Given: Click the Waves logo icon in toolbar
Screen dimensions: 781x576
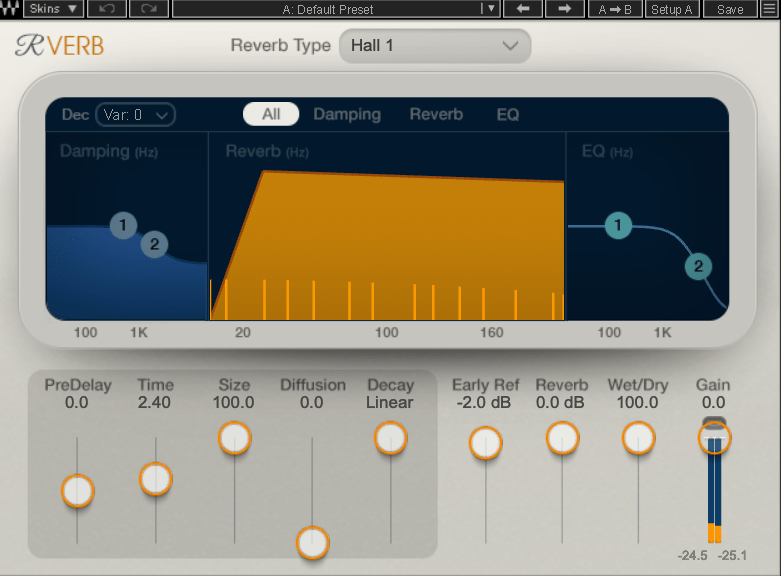Looking at the screenshot, I should [11, 9].
